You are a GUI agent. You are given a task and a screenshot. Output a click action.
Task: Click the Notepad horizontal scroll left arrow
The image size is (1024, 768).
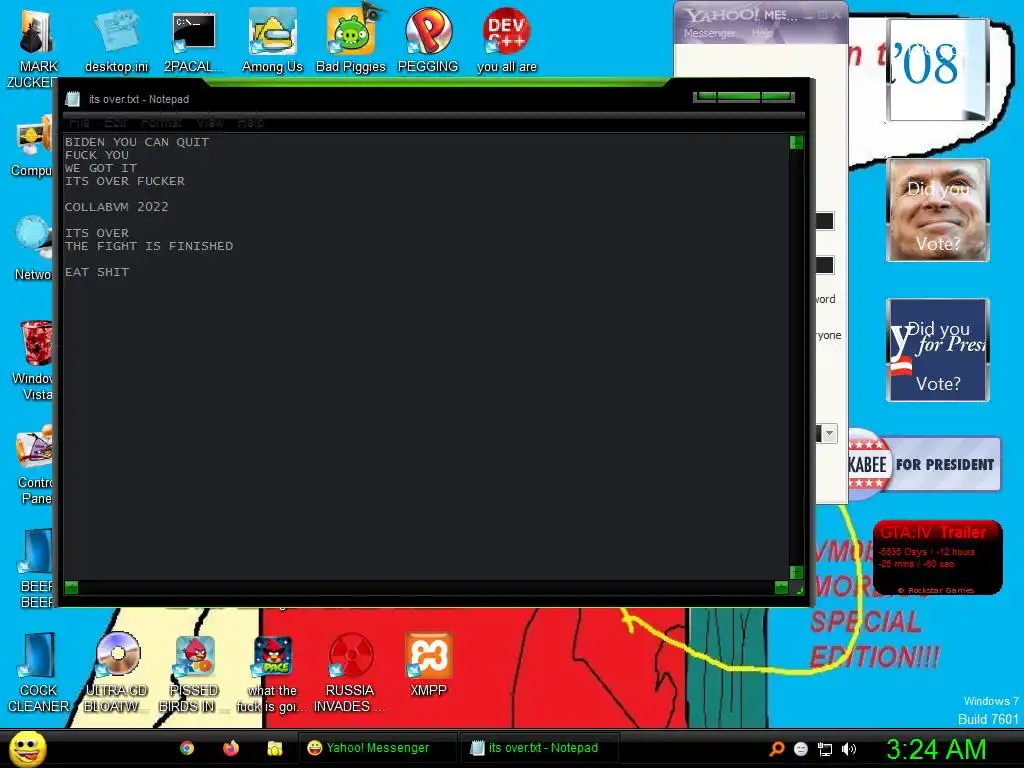[71, 587]
